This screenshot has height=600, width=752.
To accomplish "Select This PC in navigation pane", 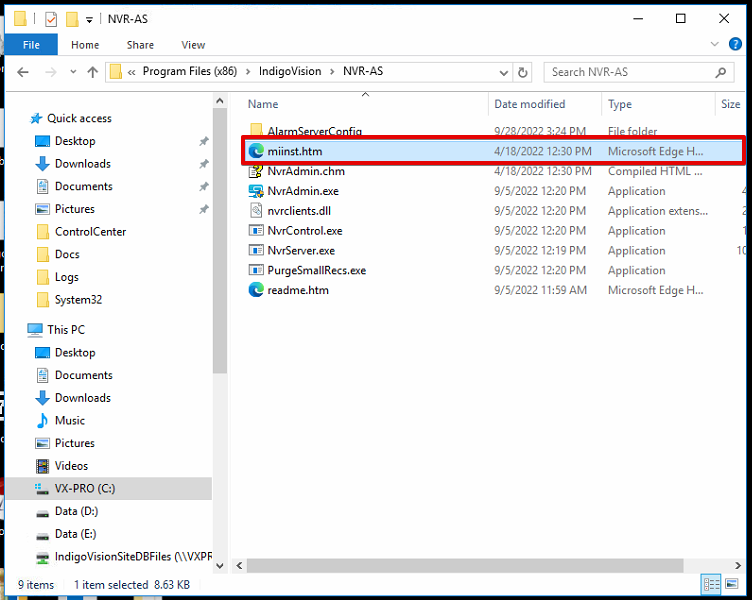I will (x=66, y=329).
